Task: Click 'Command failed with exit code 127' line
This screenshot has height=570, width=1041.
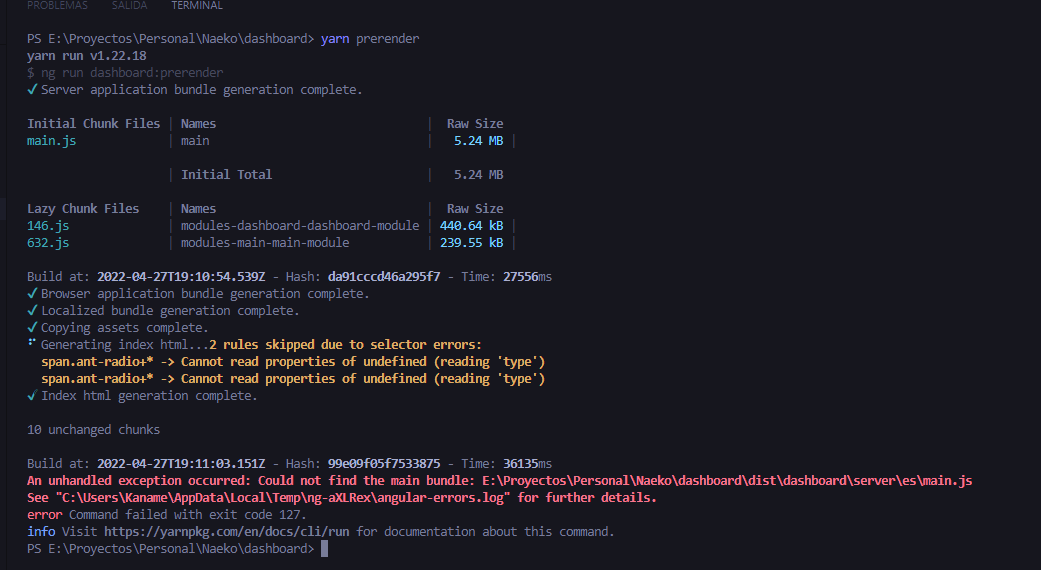Action: click(x=167, y=515)
